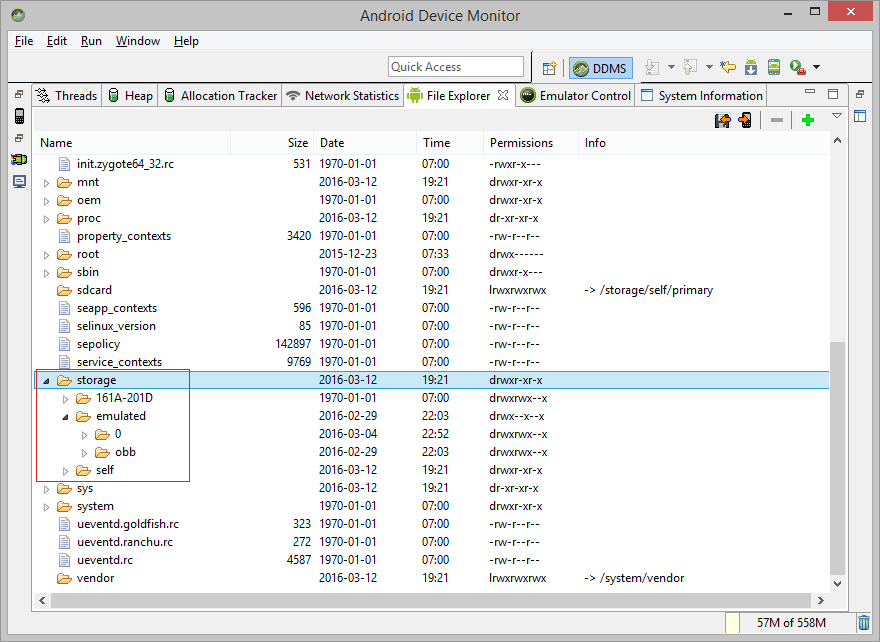Click the second restore icon in the left sidebar
880x642 pixels.
pos(19,137)
